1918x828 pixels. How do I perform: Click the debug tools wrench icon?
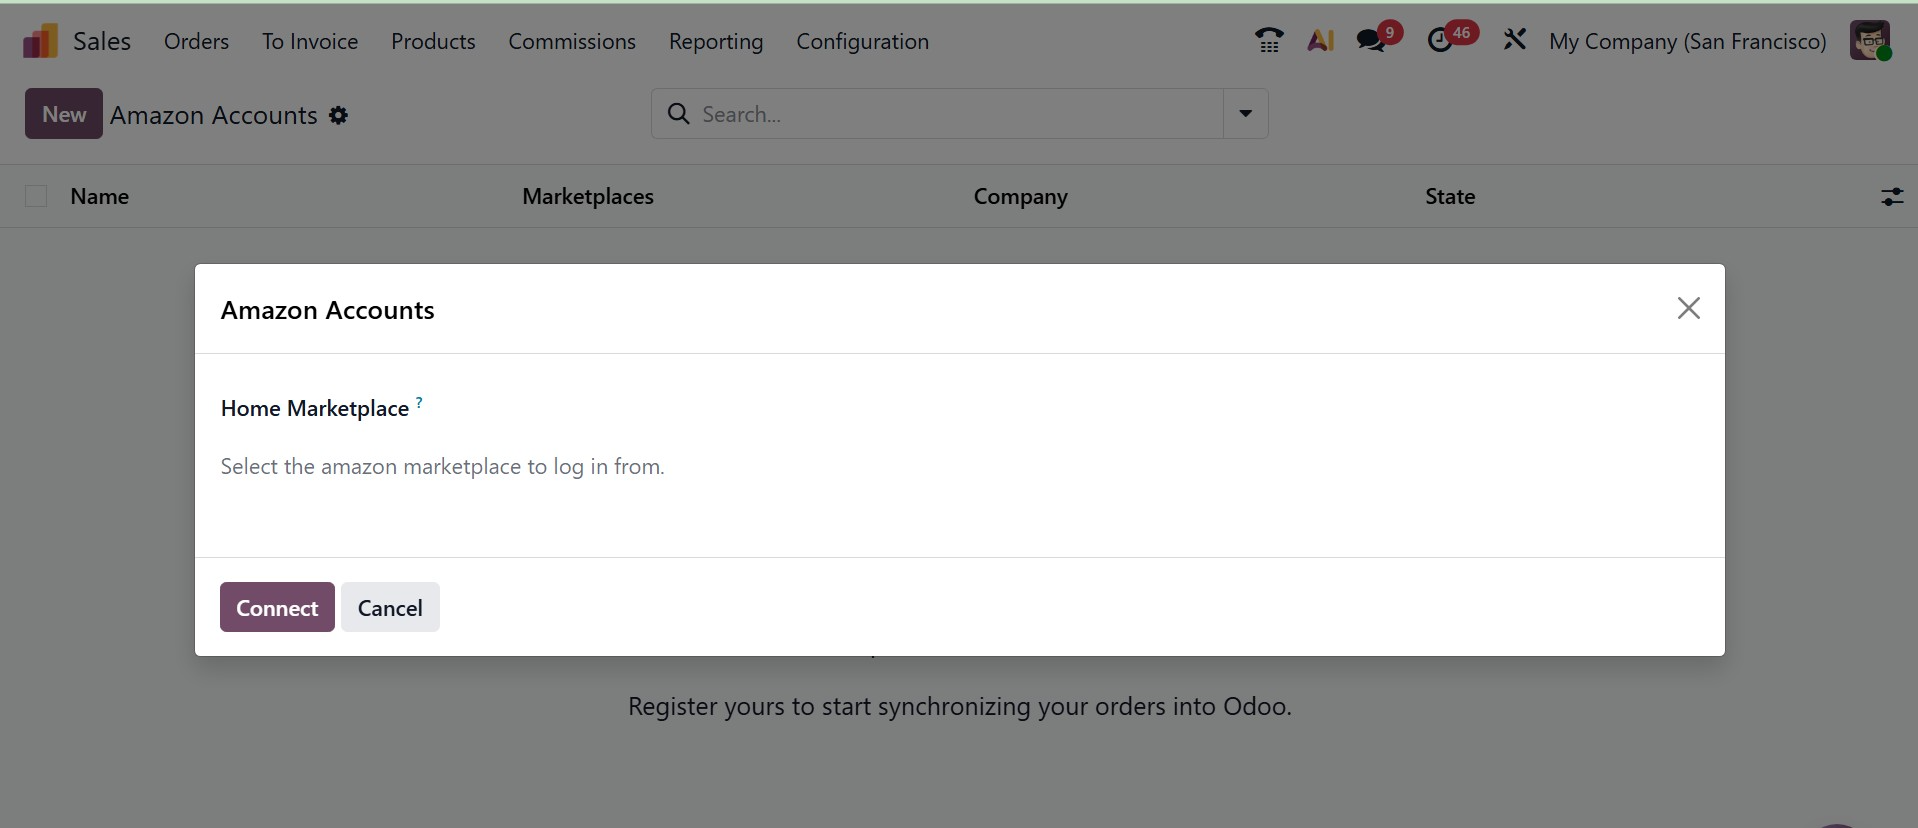[x=1514, y=41]
